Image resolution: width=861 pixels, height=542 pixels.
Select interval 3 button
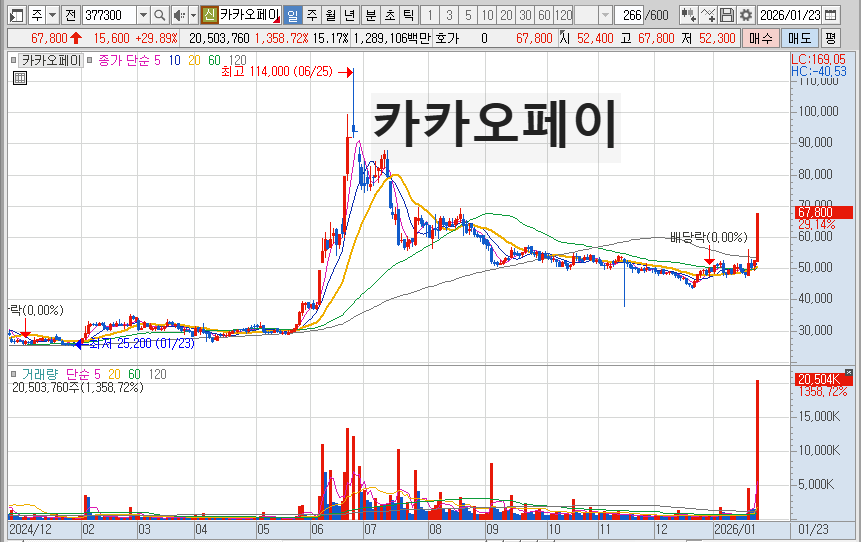(x=449, y=15)
